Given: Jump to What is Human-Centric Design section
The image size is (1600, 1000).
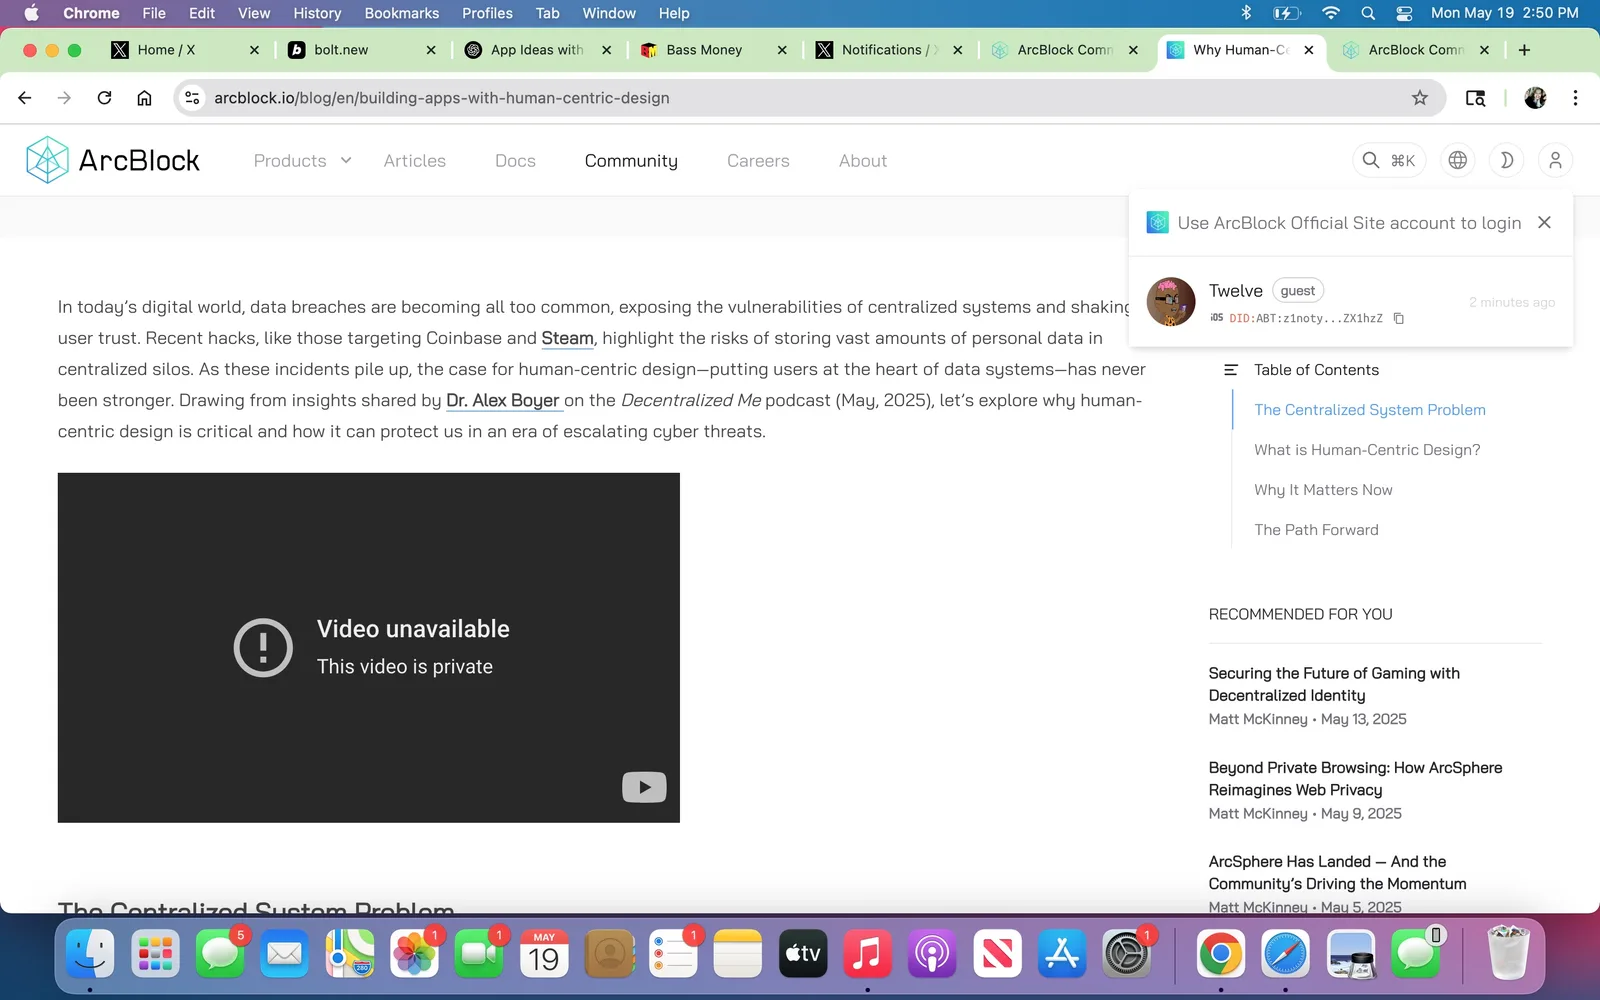Looking at the screenshot, I should 1367,450.
